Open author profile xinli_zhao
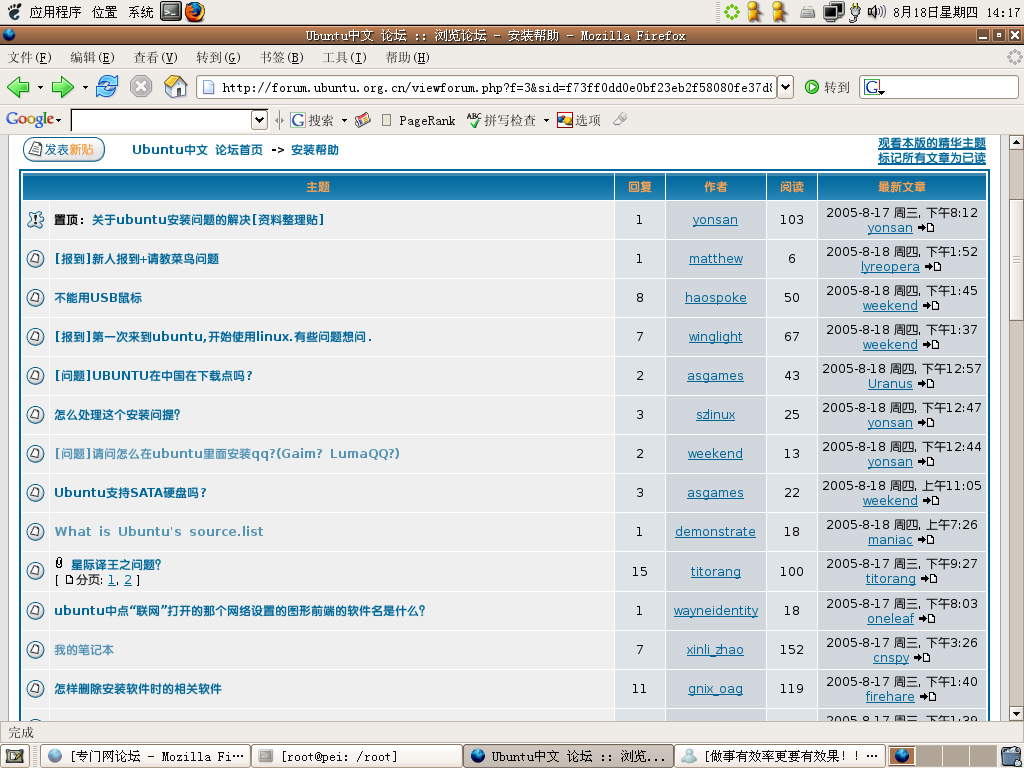Image resolution: width=1024 pixels, height=768 pixels. (715, 650)
